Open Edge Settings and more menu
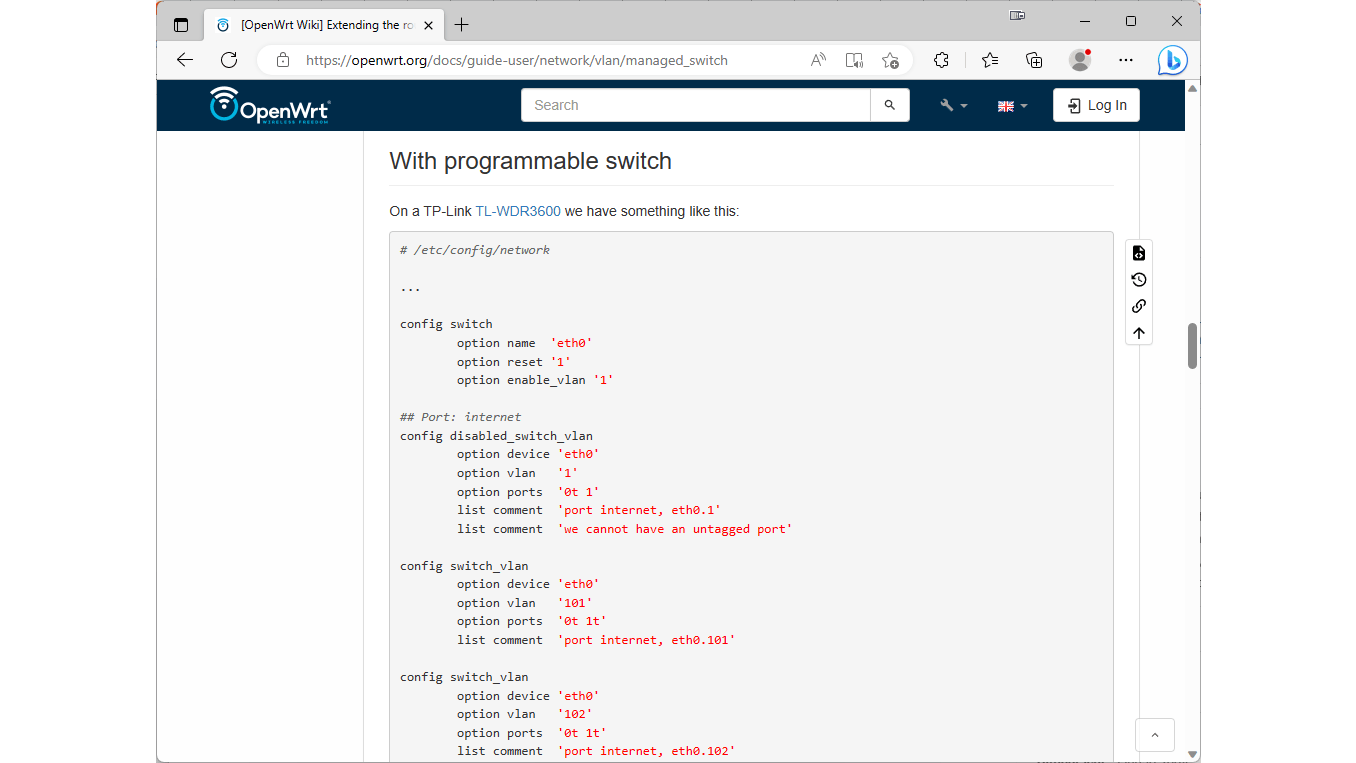 [x=1126, y=60]
